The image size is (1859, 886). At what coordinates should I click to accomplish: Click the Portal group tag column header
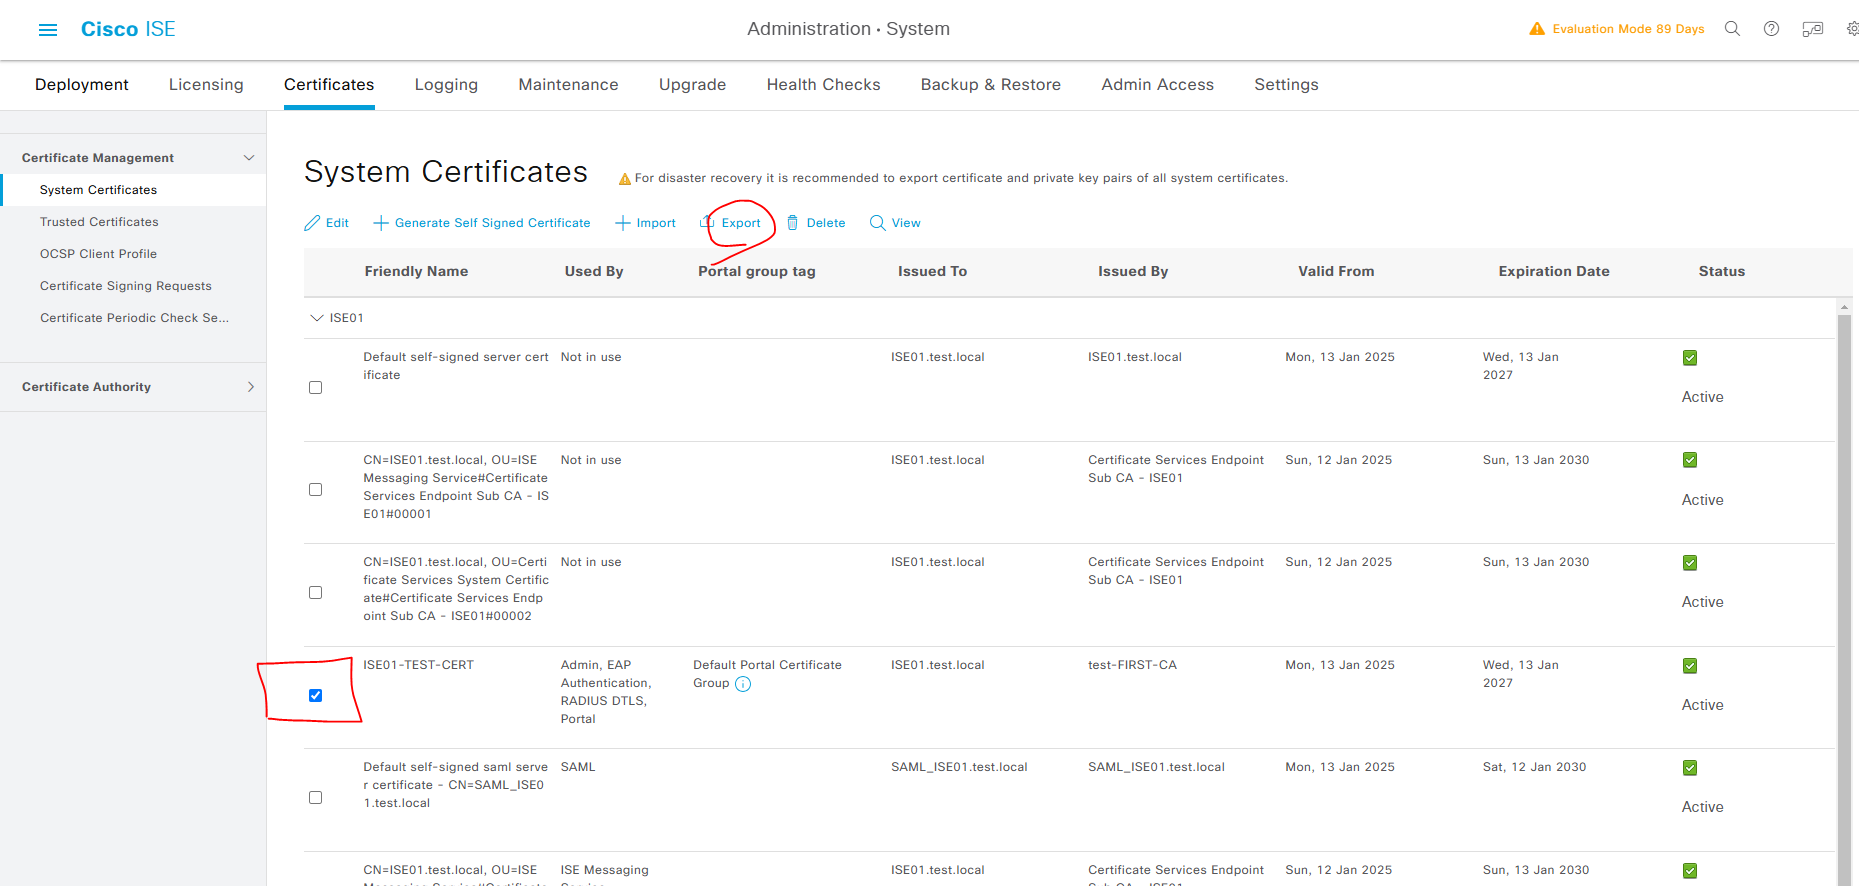[757, 271]
